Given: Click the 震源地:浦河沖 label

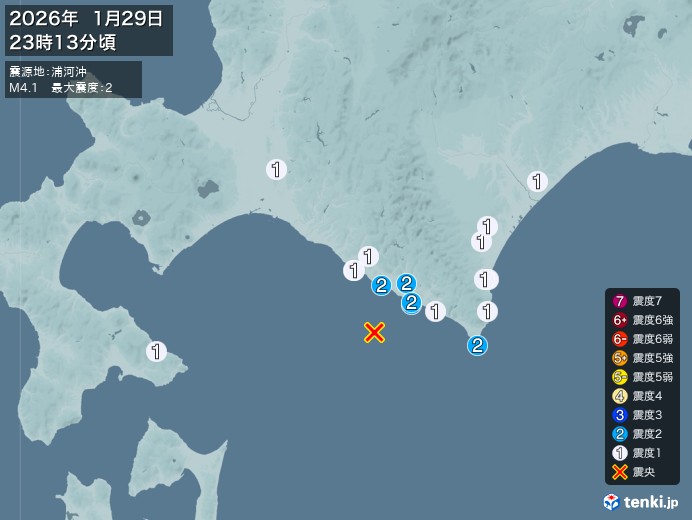Looking at the screenshot, I should point(48,72).
